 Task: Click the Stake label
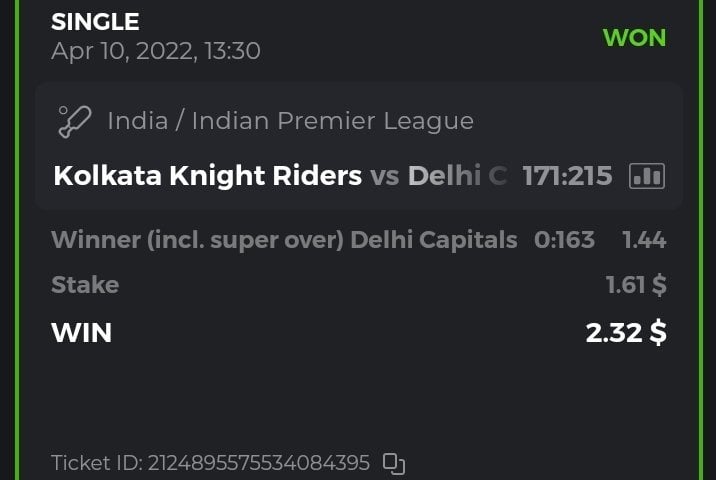(85, 285)
